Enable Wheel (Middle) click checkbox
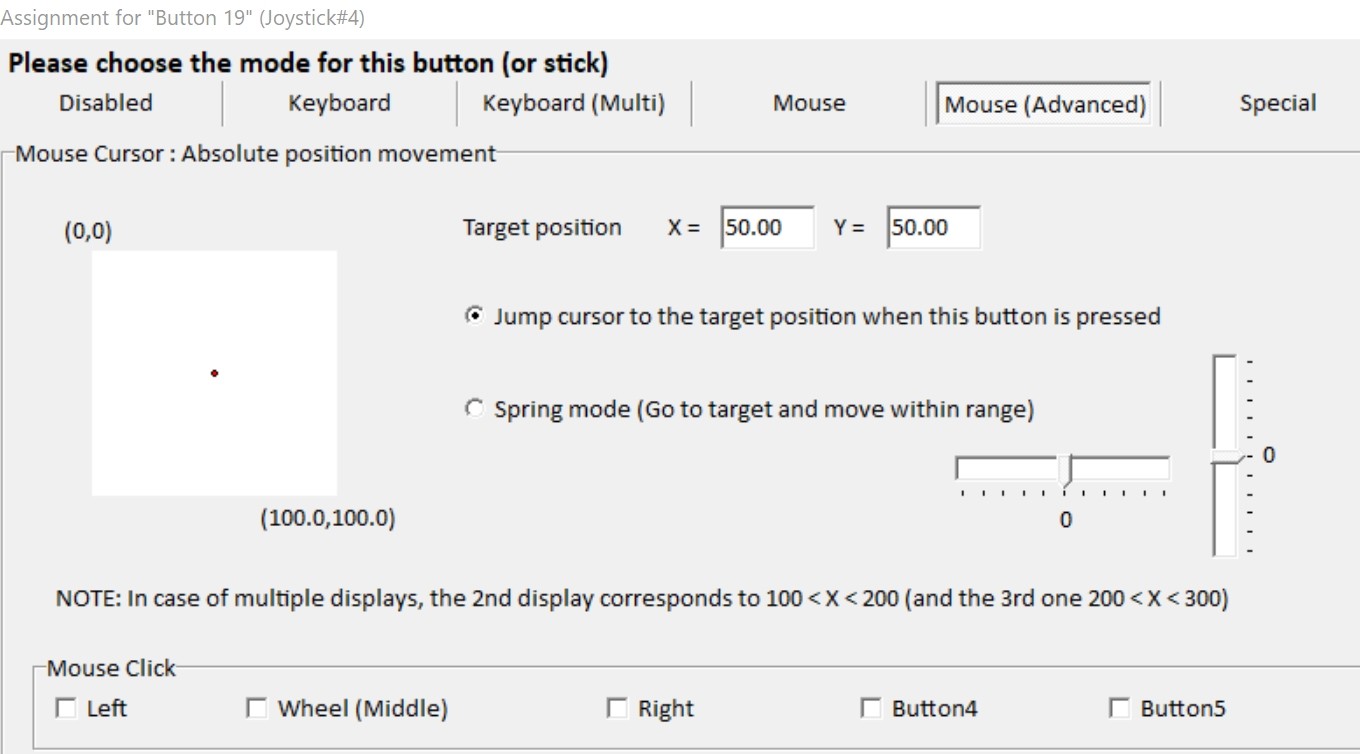Viewport: 1360px width, 754px height. pos(257,708)
